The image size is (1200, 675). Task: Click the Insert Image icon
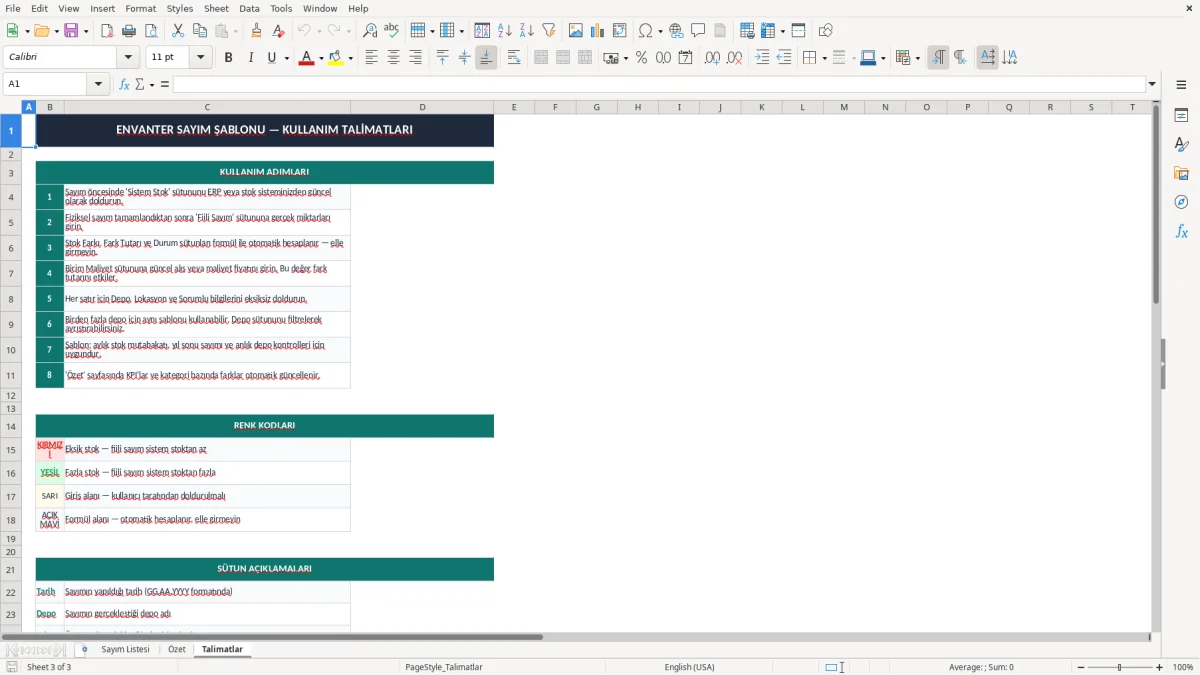576,31
